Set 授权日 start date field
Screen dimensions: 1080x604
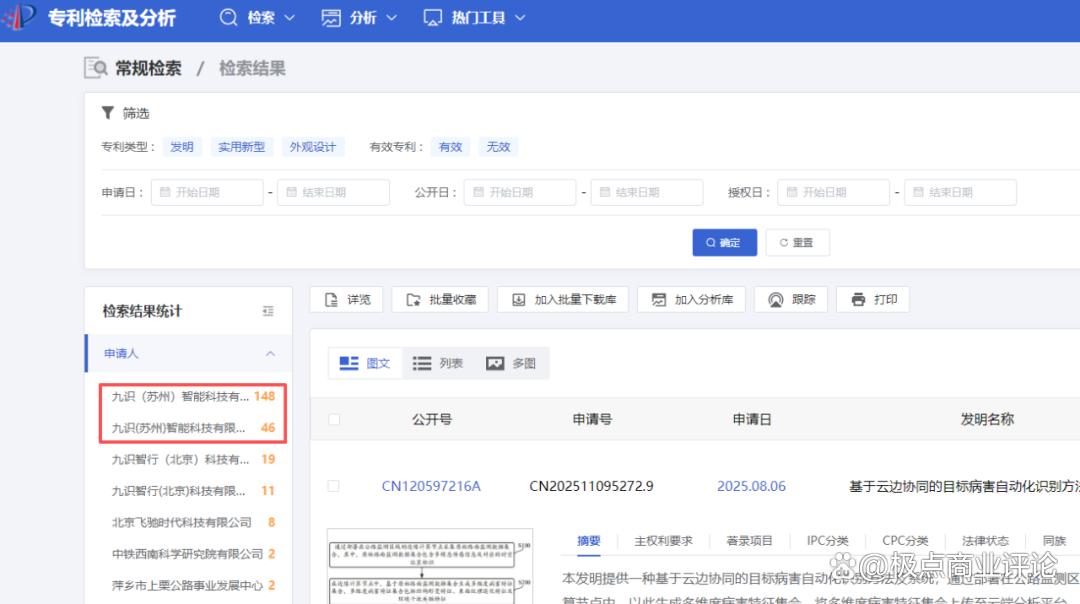click(x=833, y=192)
